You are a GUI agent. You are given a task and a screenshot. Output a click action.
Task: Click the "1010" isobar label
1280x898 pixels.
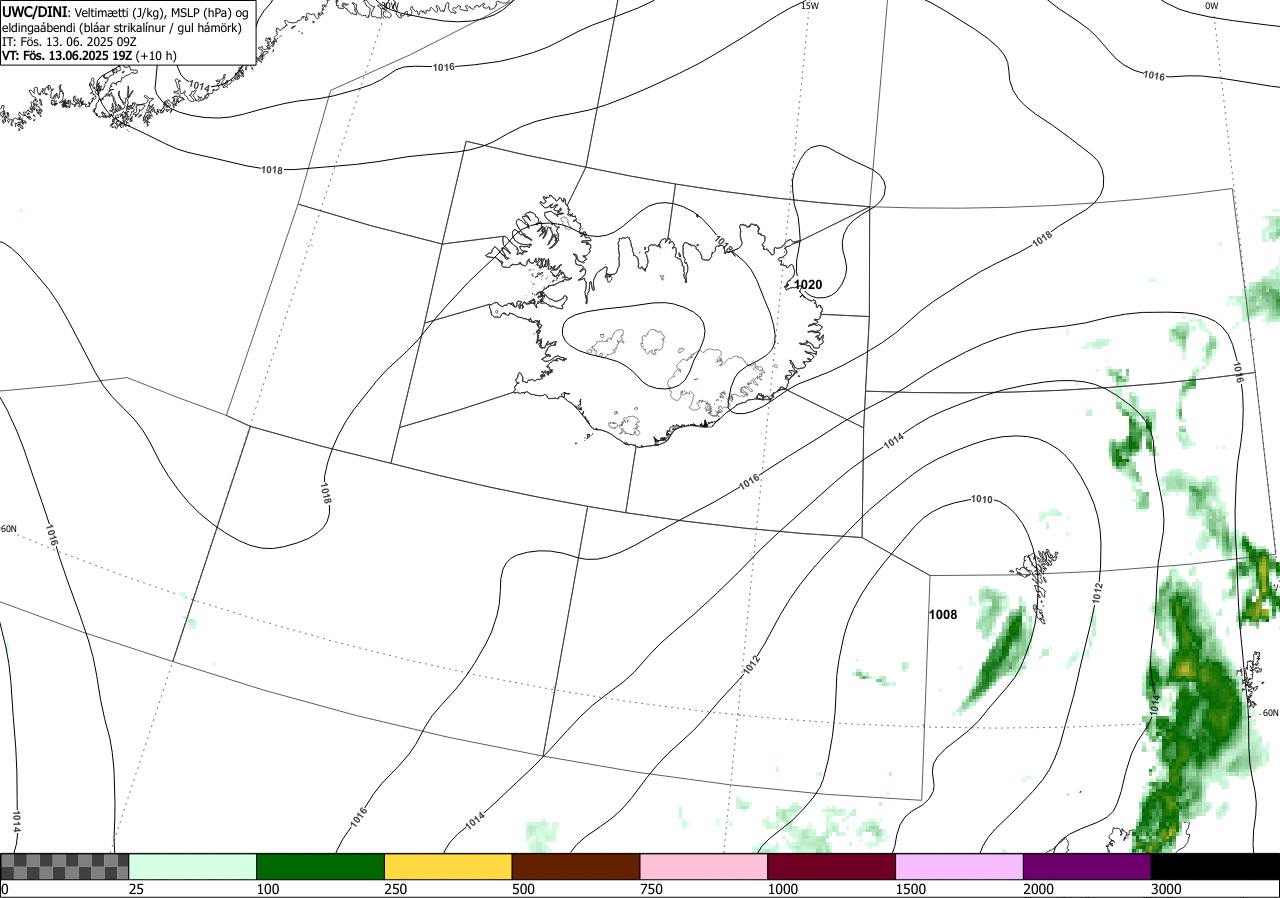pos(982,499)
